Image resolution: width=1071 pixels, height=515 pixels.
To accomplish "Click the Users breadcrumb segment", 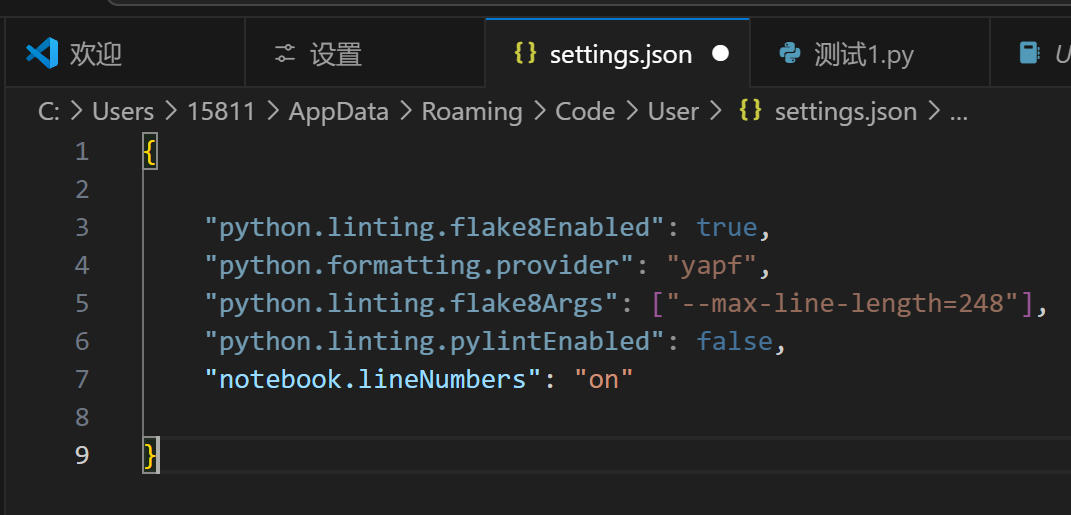I will pyautogui.click(x=123, y=111).
